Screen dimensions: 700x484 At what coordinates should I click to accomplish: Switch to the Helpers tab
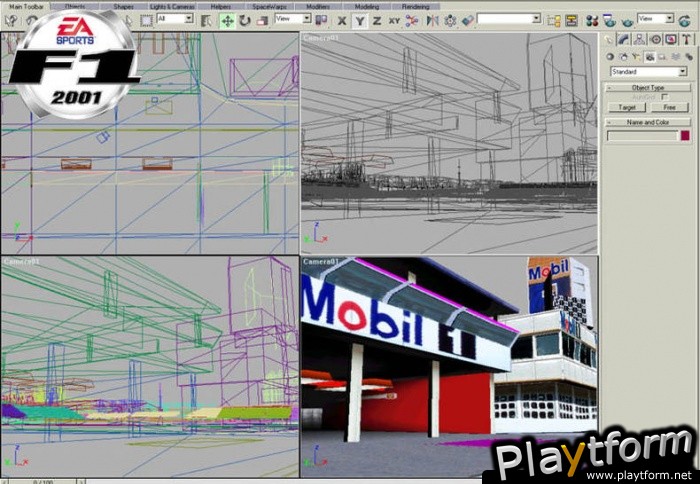pyautogui.click(x=221, y=7)
